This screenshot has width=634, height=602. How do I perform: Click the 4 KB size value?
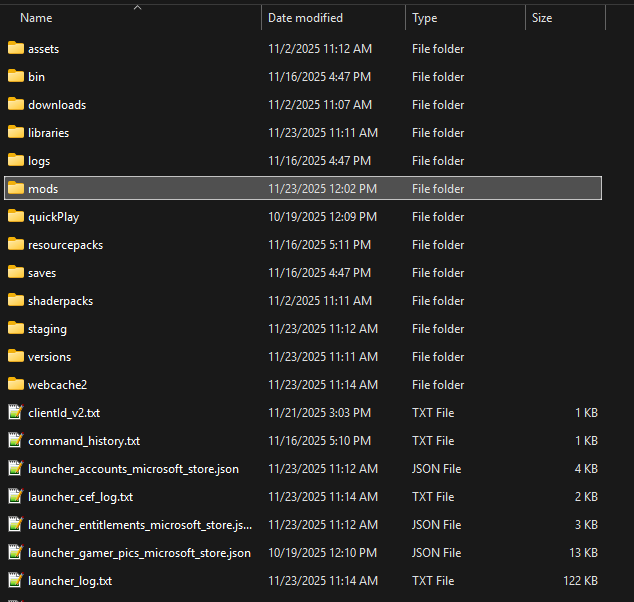pyautogui.click(x=586, y=468)
